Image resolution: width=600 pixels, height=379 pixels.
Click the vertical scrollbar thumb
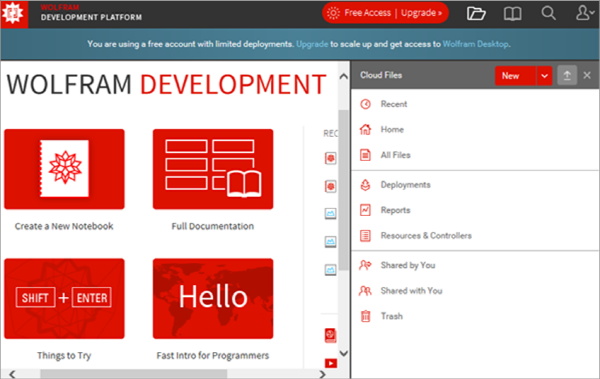click(344, 190)
